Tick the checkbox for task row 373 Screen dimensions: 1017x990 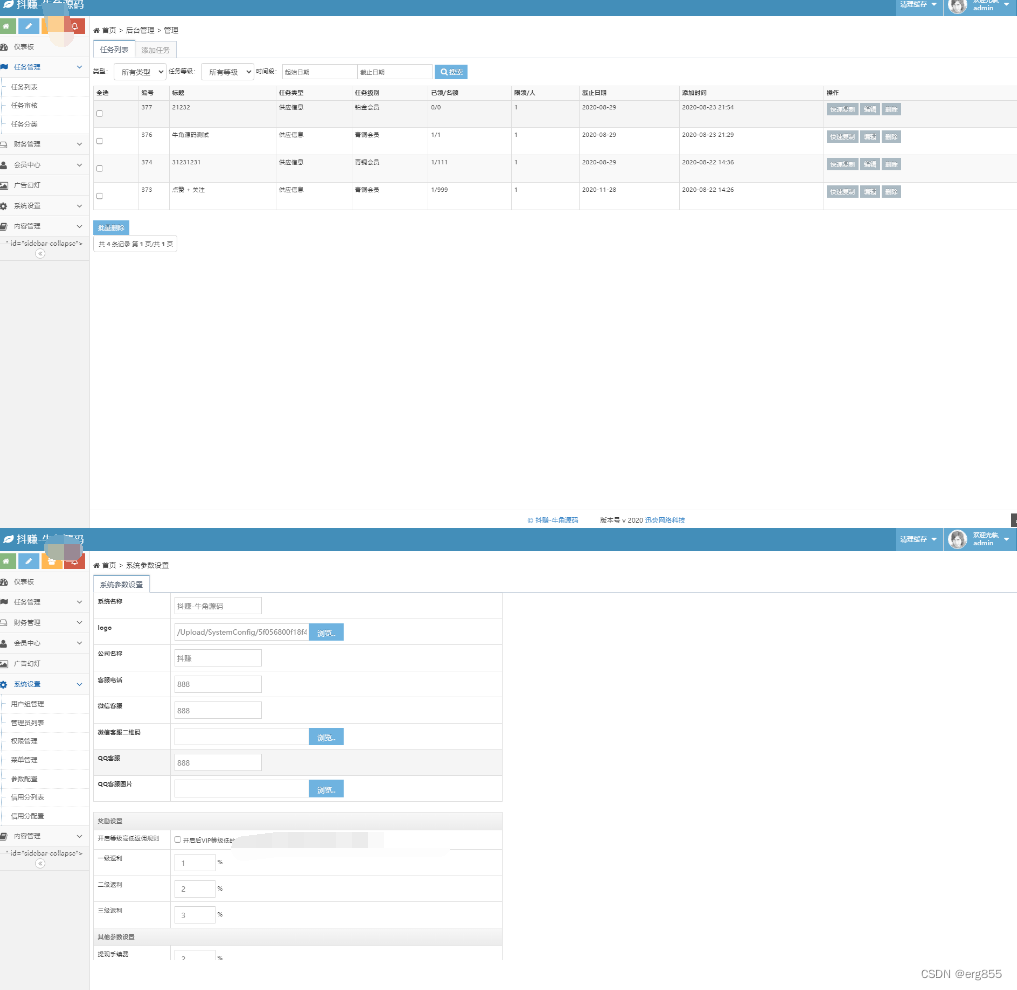pyautogui.click(x=99, y=196)
